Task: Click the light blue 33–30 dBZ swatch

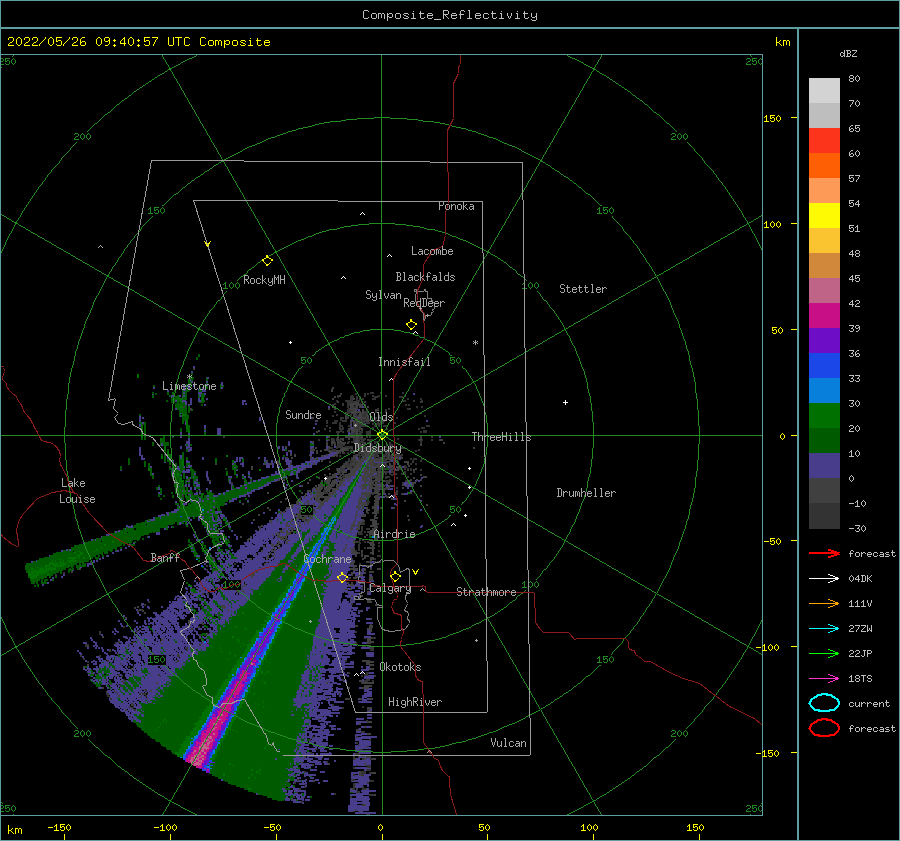Action: coord(824,391)
